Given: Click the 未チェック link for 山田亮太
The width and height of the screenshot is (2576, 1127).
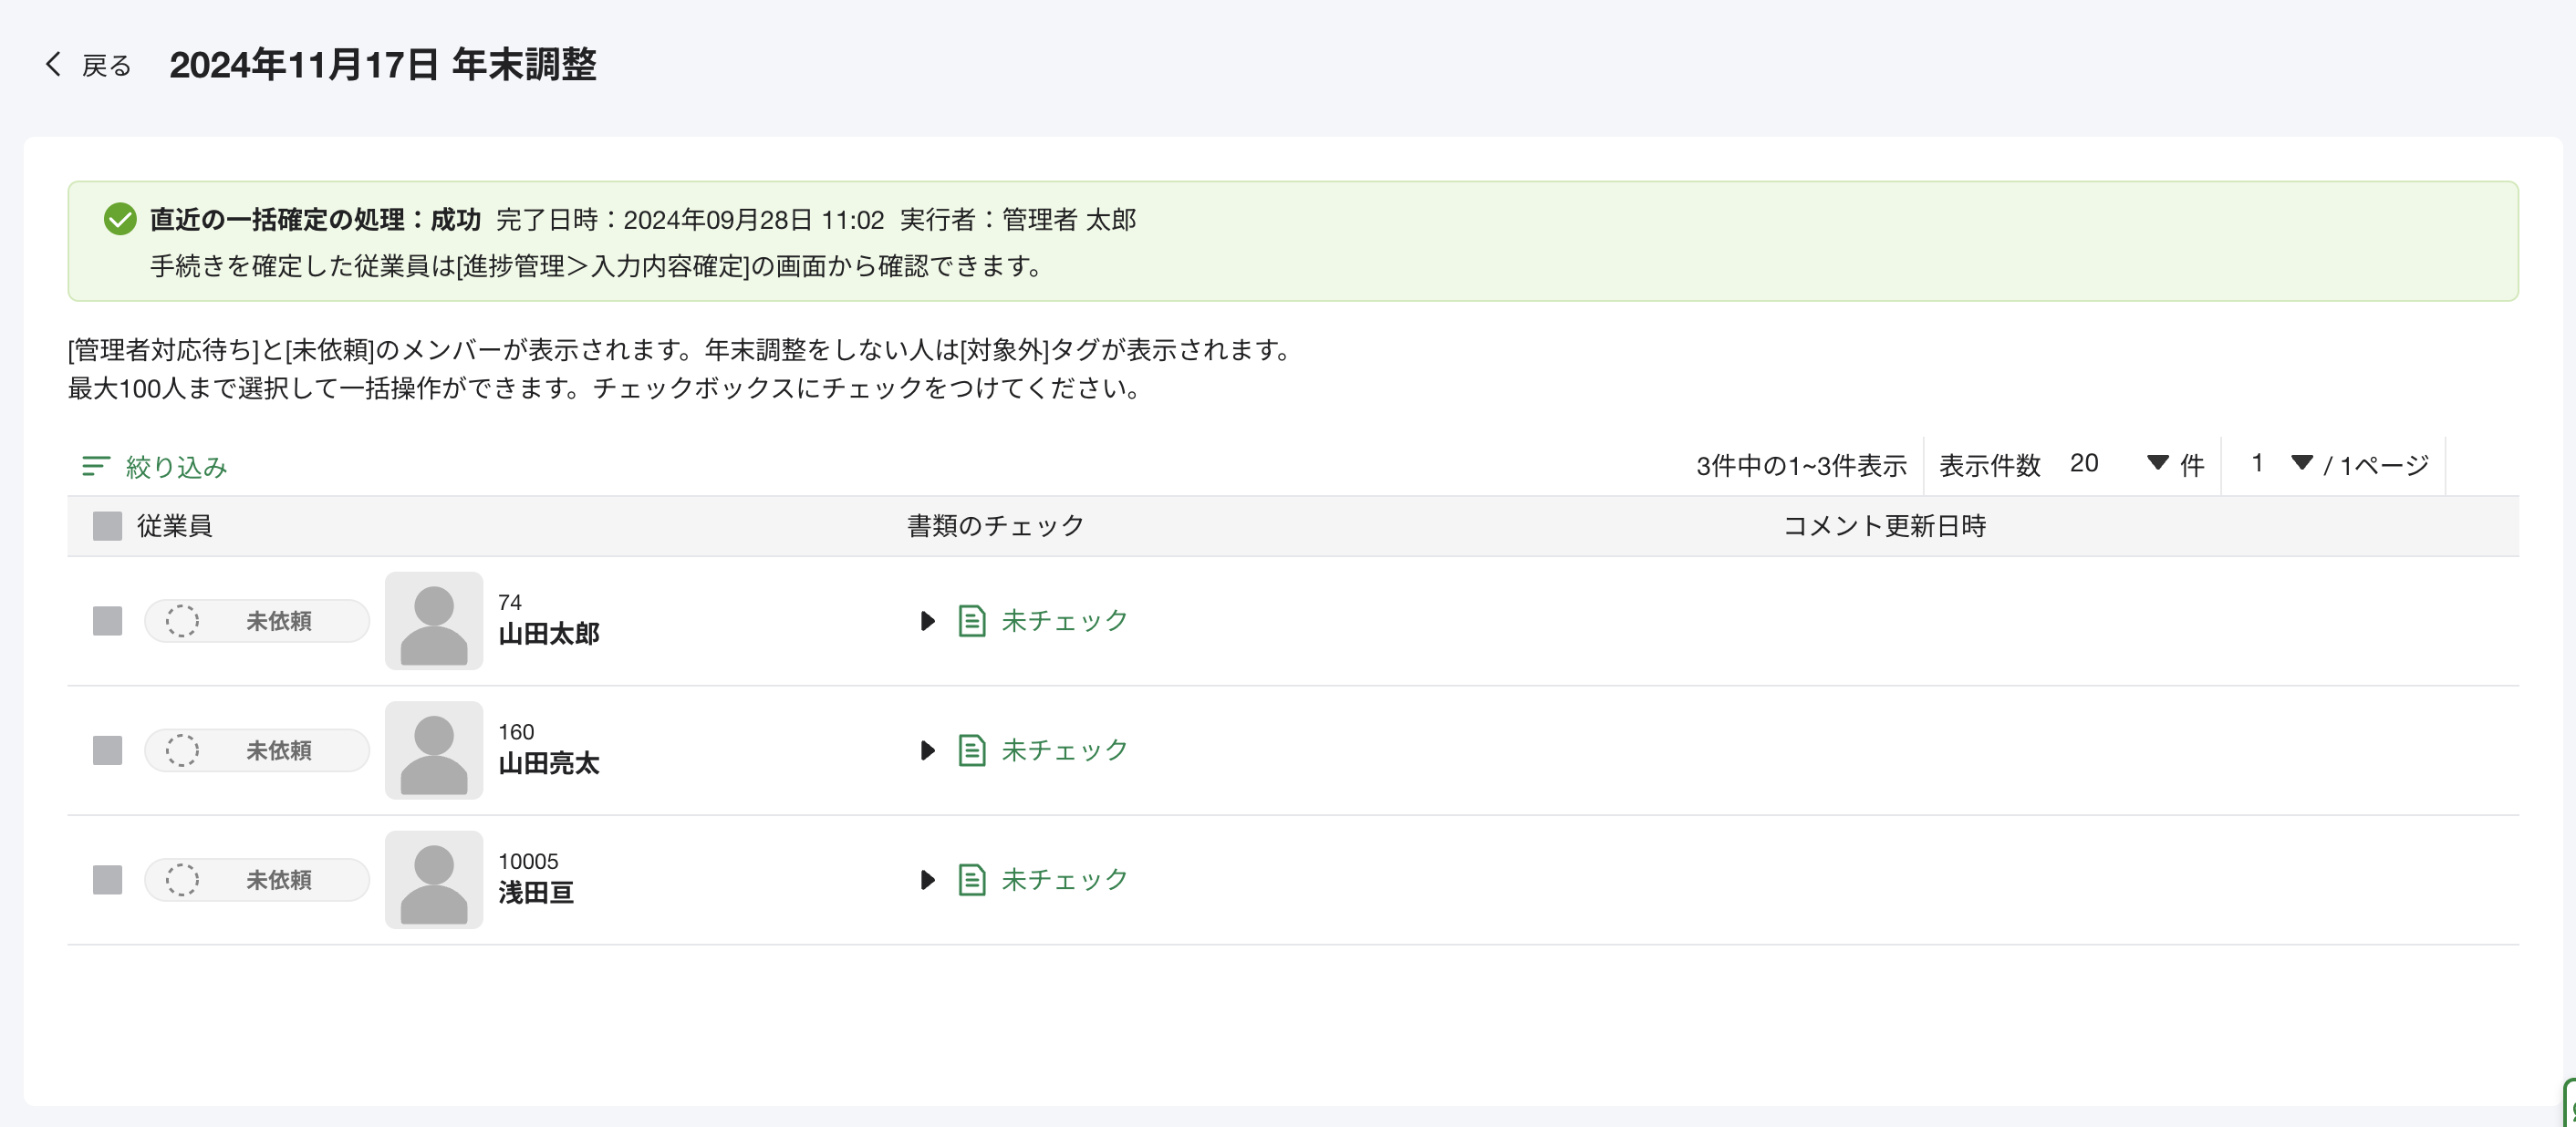Looking at the screenshot, I should (1064, 750).
